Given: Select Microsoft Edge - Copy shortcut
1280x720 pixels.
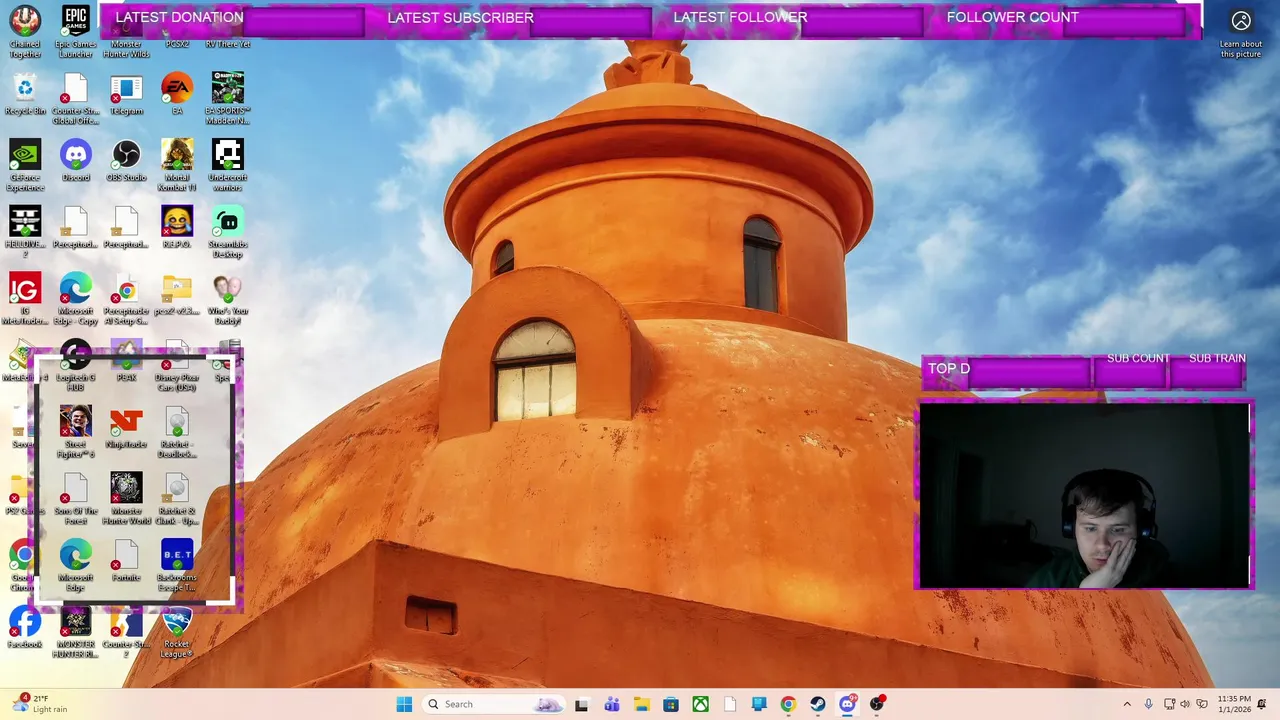Looking at the screenshot, I should pyautogui.click(x=76, y=299).
